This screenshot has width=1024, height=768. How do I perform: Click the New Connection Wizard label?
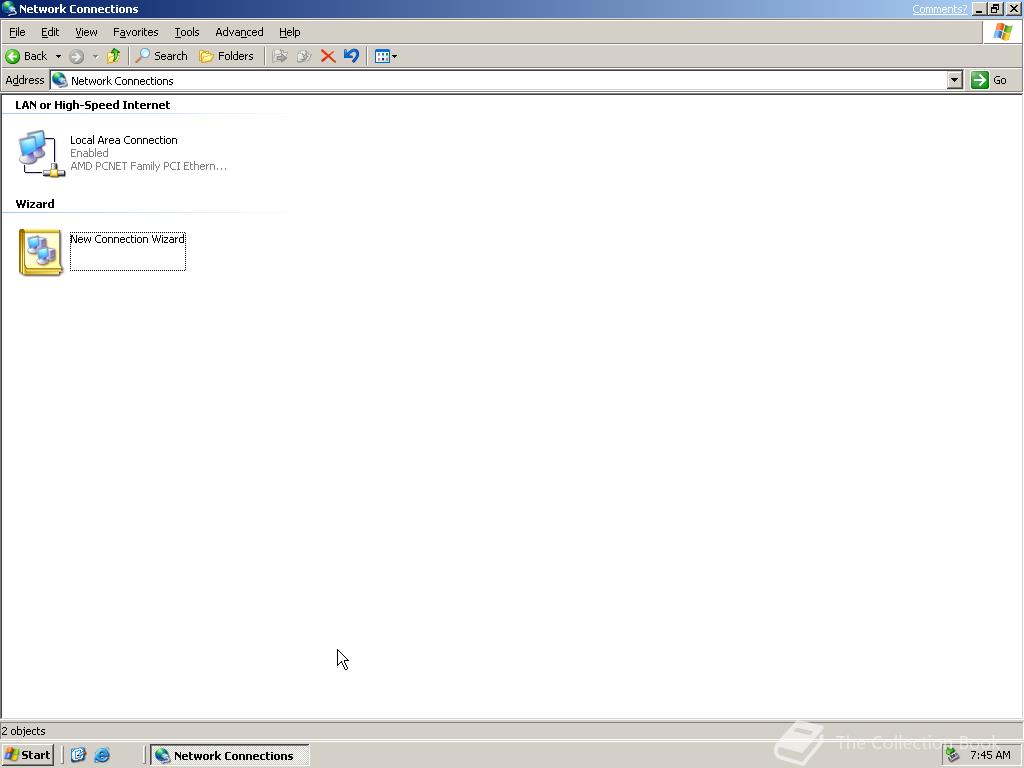(x=127, y=239)
